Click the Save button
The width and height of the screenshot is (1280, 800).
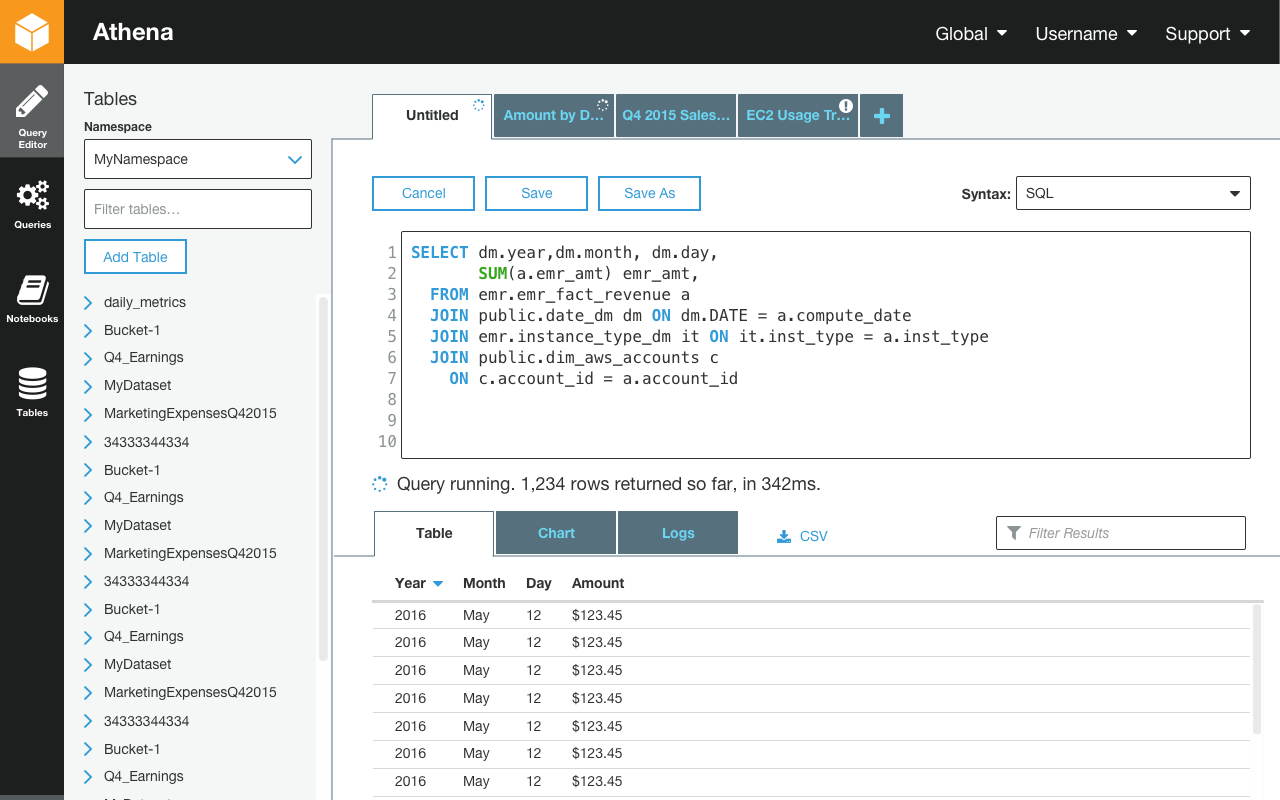pos(537,194)
